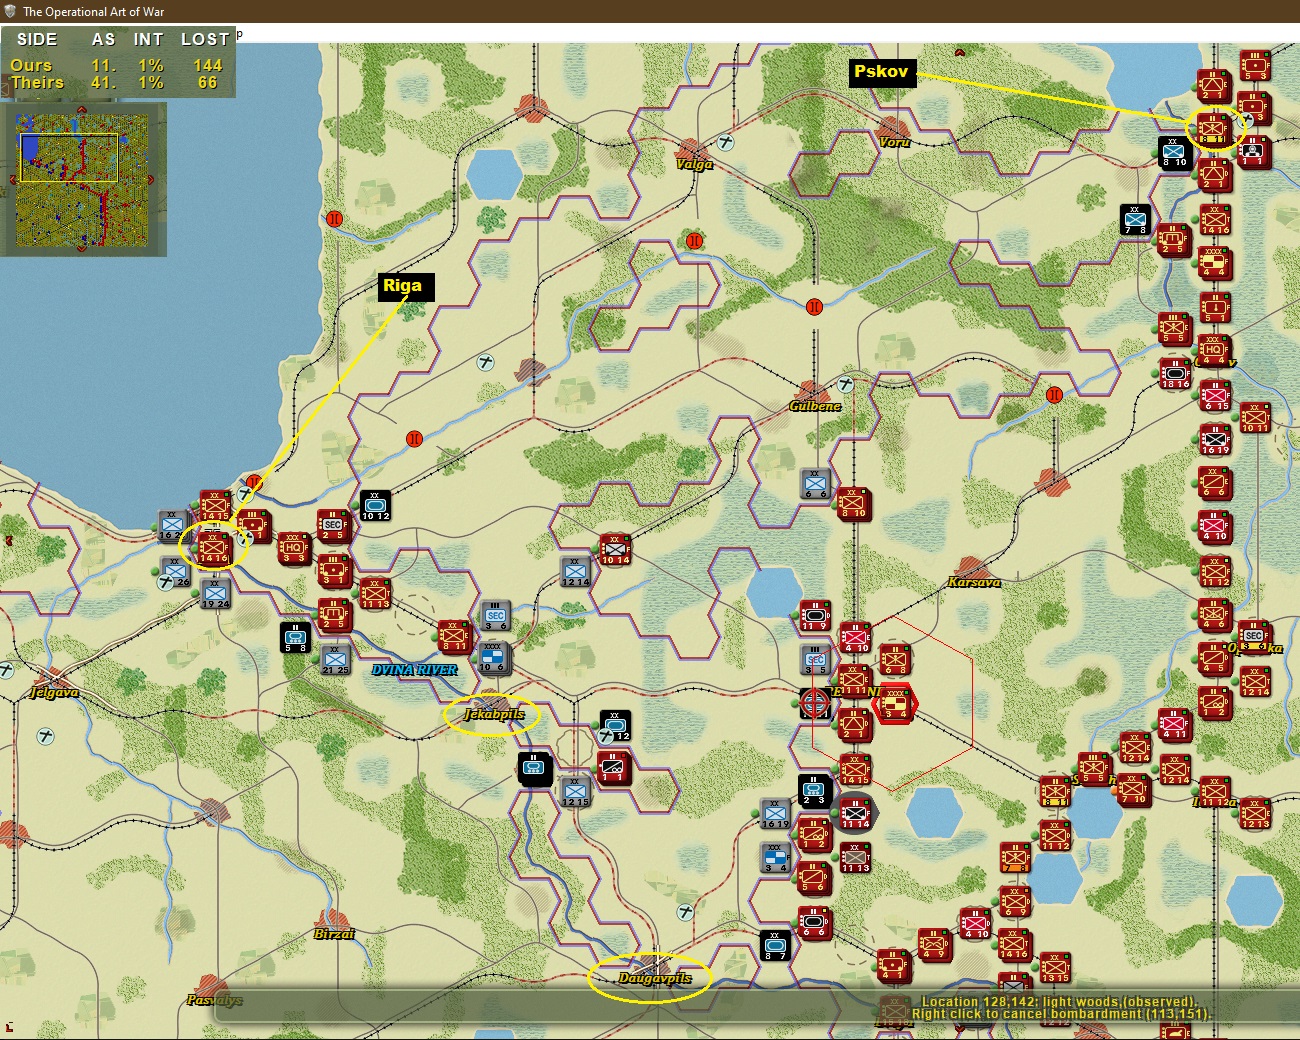Select the gray XXX corps unit 3 4

click(775, 857)
